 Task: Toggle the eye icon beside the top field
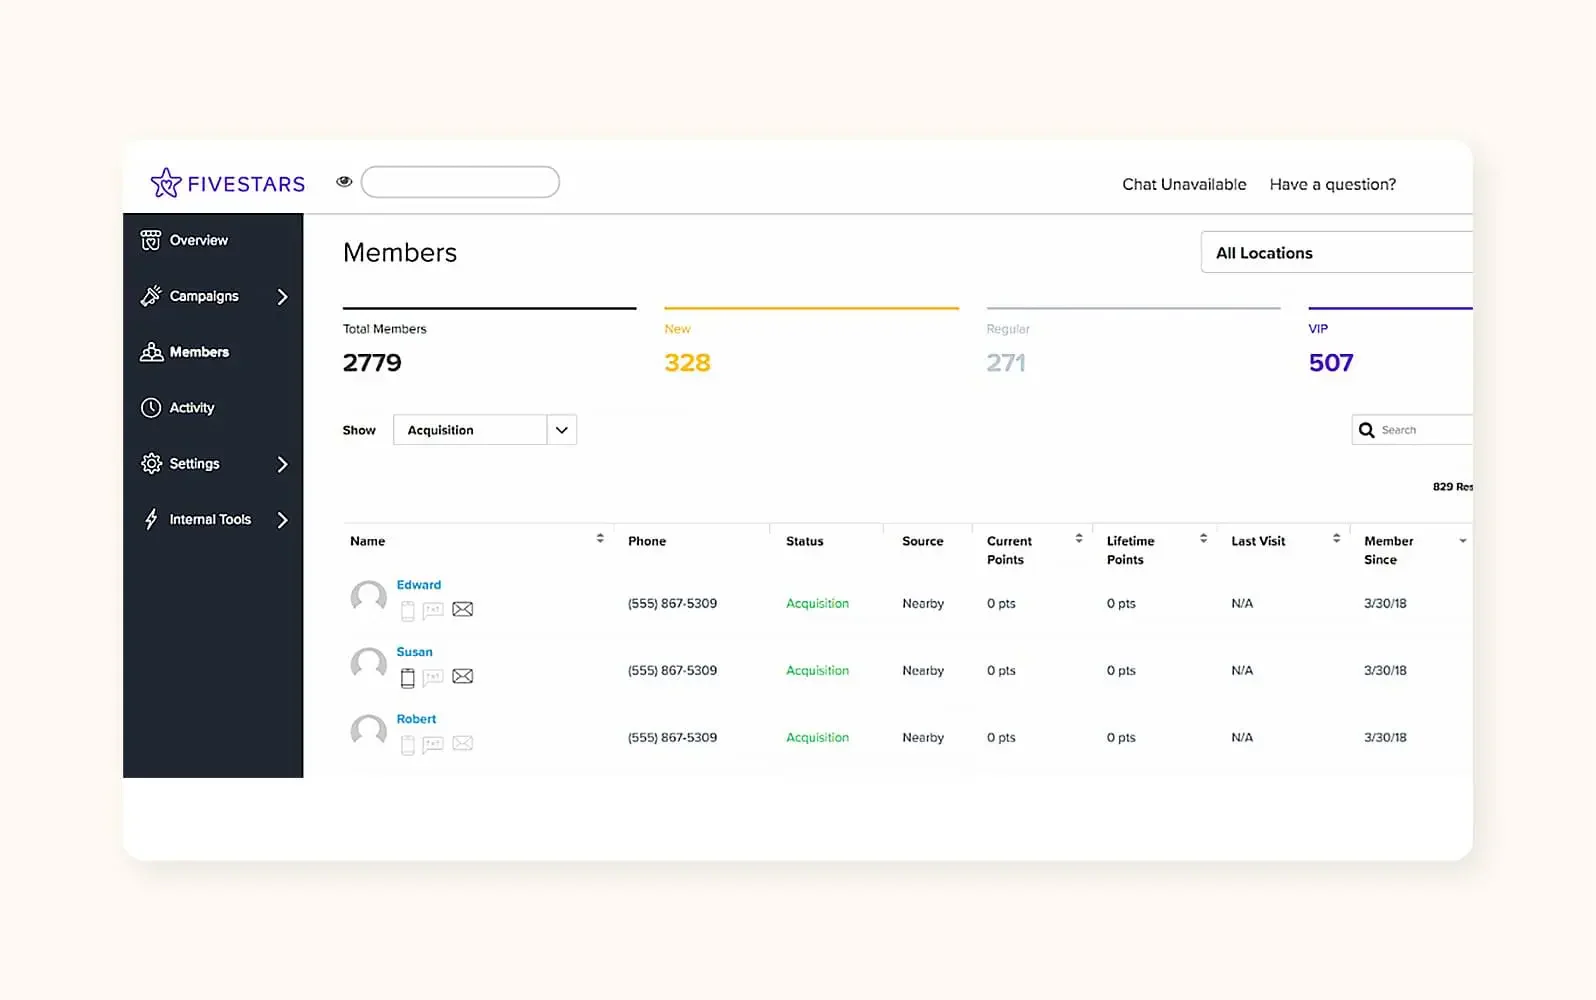tap(344, 182)
